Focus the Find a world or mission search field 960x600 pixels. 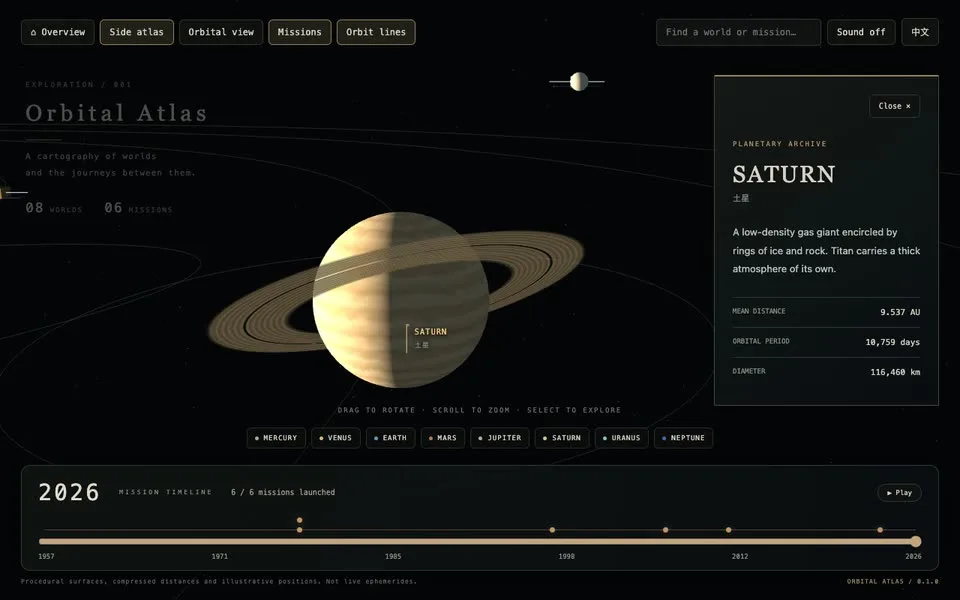[738, 32]
